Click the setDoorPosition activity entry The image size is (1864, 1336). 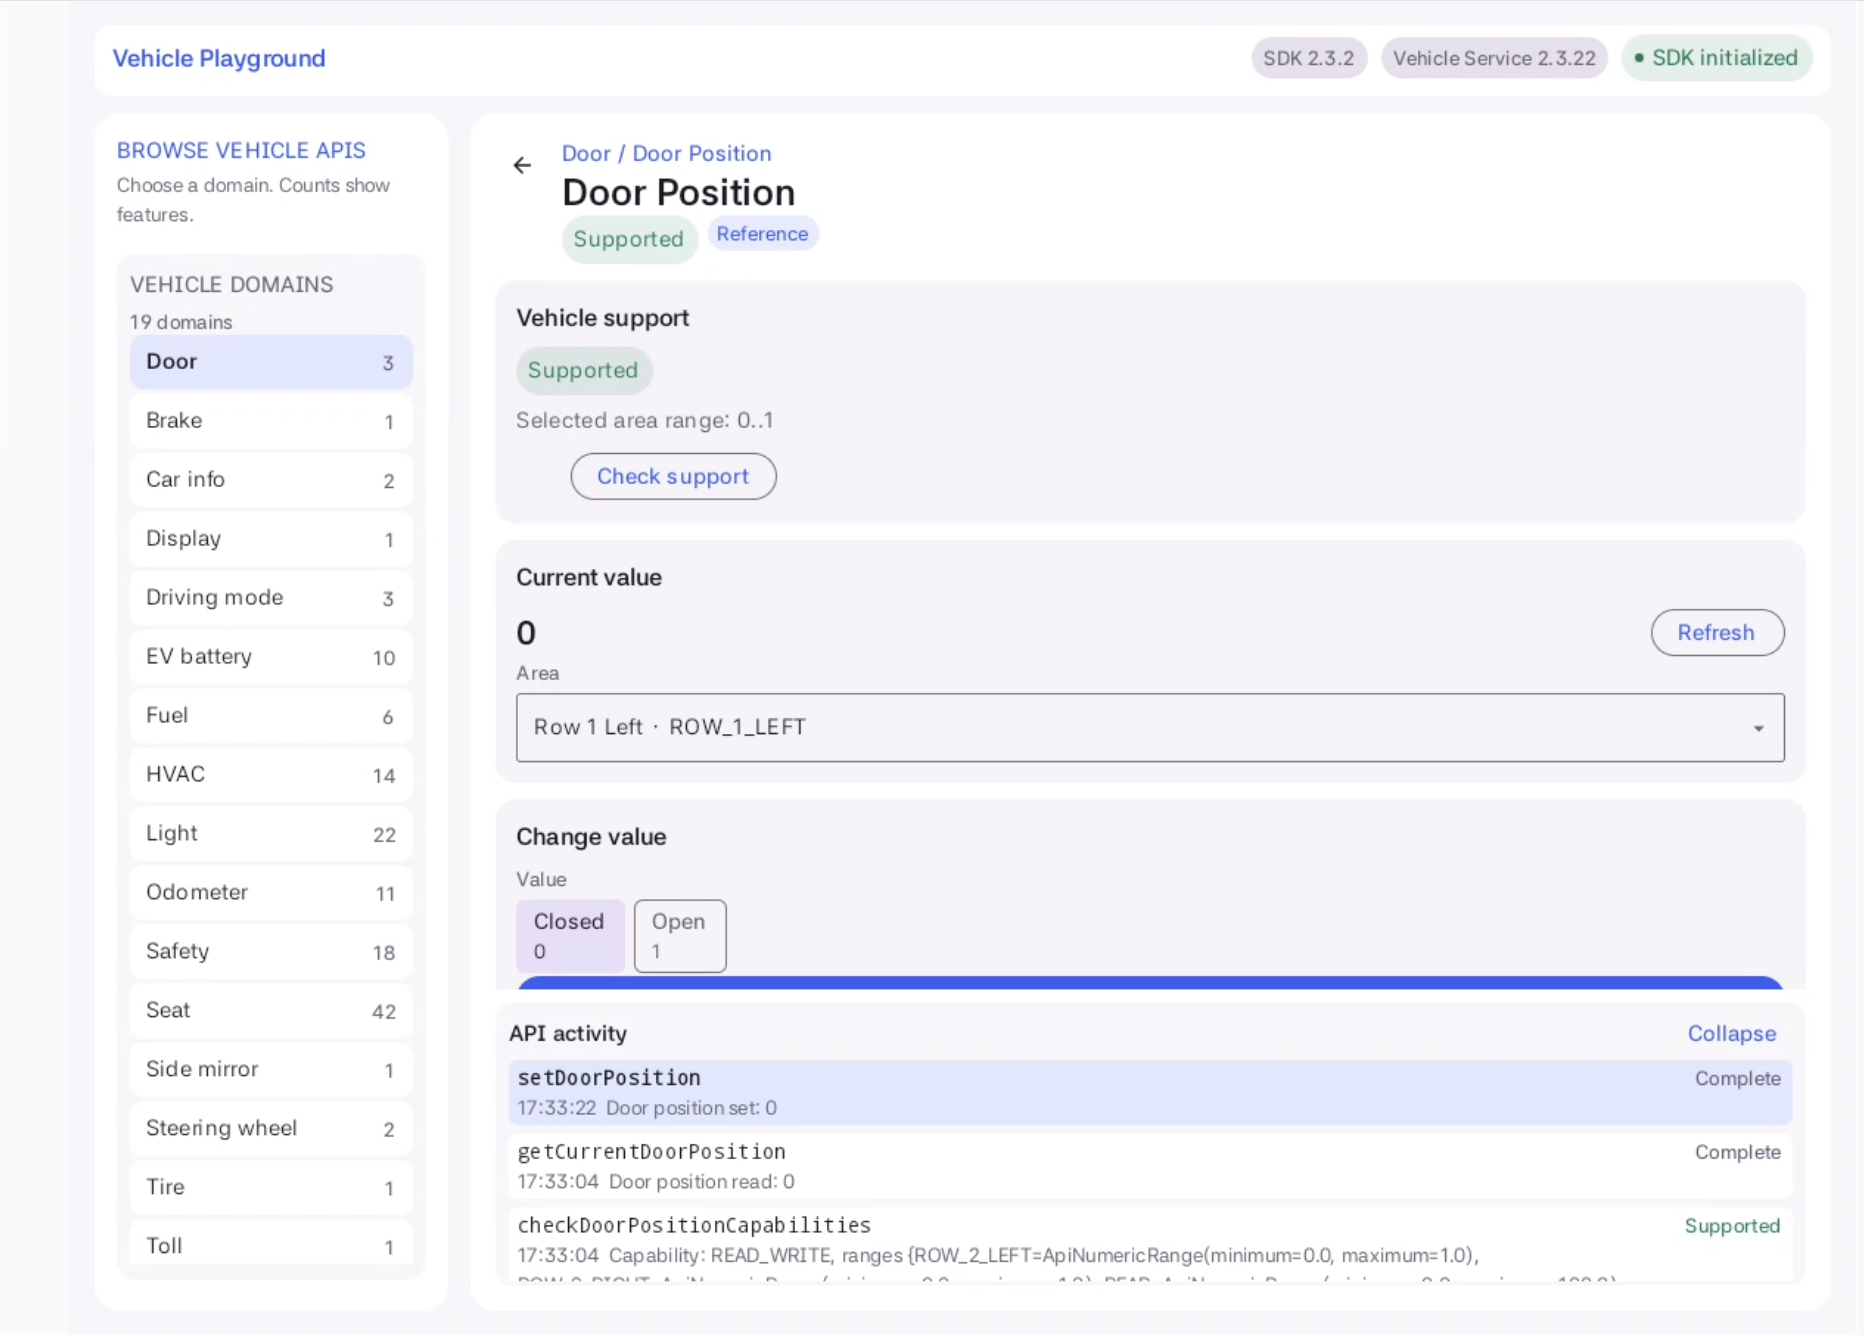coord(1150,1092)
